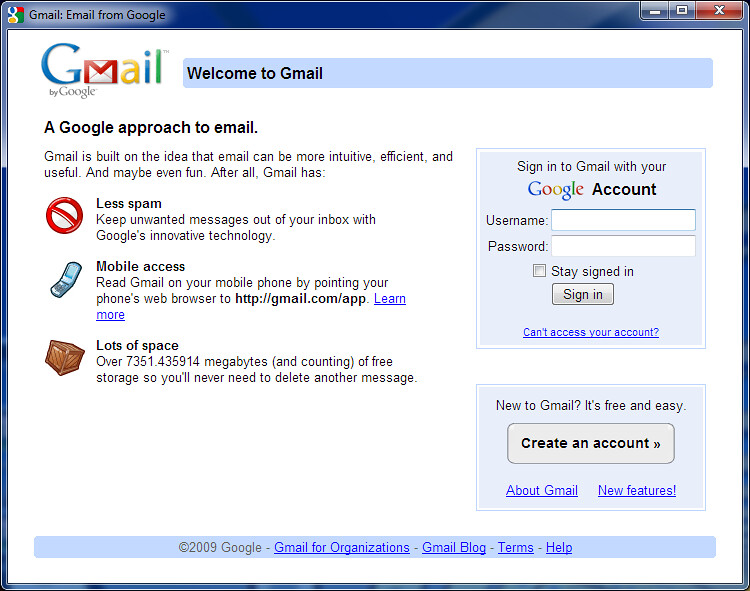
Task: Click the Mobile access heading text
Action: click(x=141, y=266)
